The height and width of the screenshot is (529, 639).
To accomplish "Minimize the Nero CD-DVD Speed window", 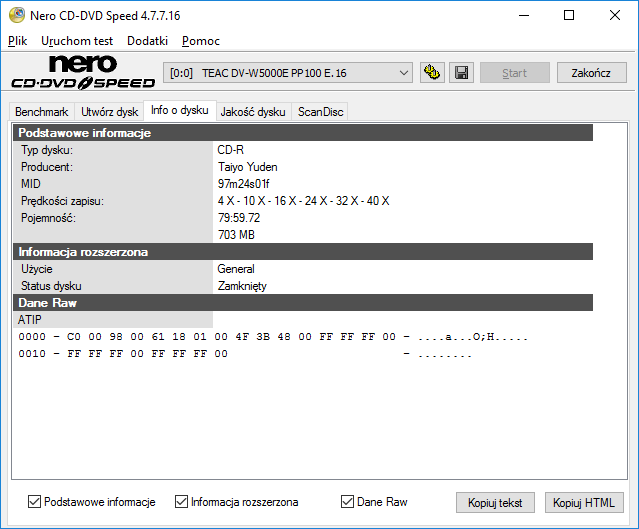I will point(524,15).
